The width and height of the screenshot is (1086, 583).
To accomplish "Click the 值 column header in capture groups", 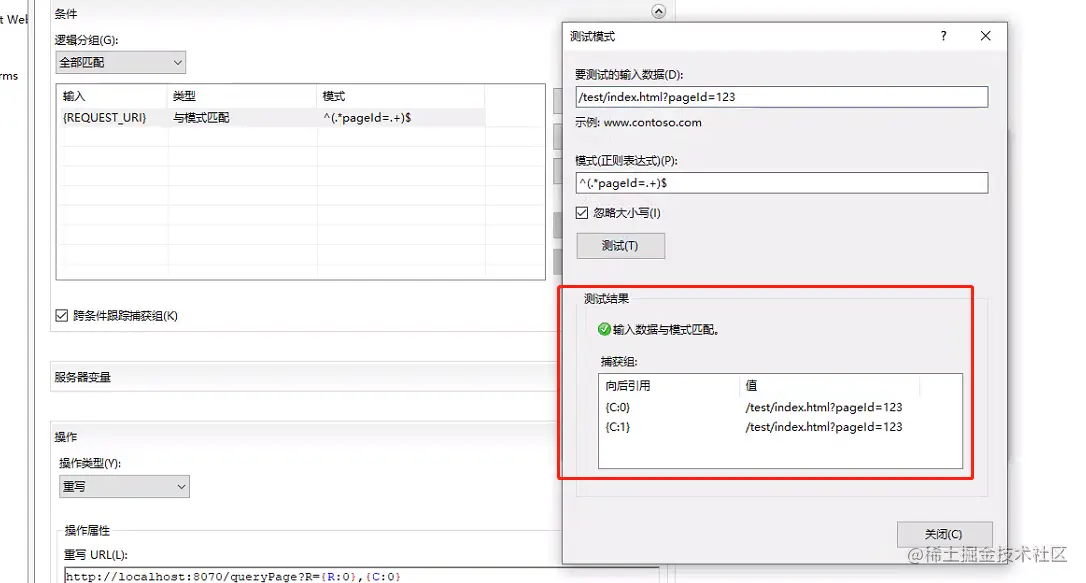I will click(829, 386).
